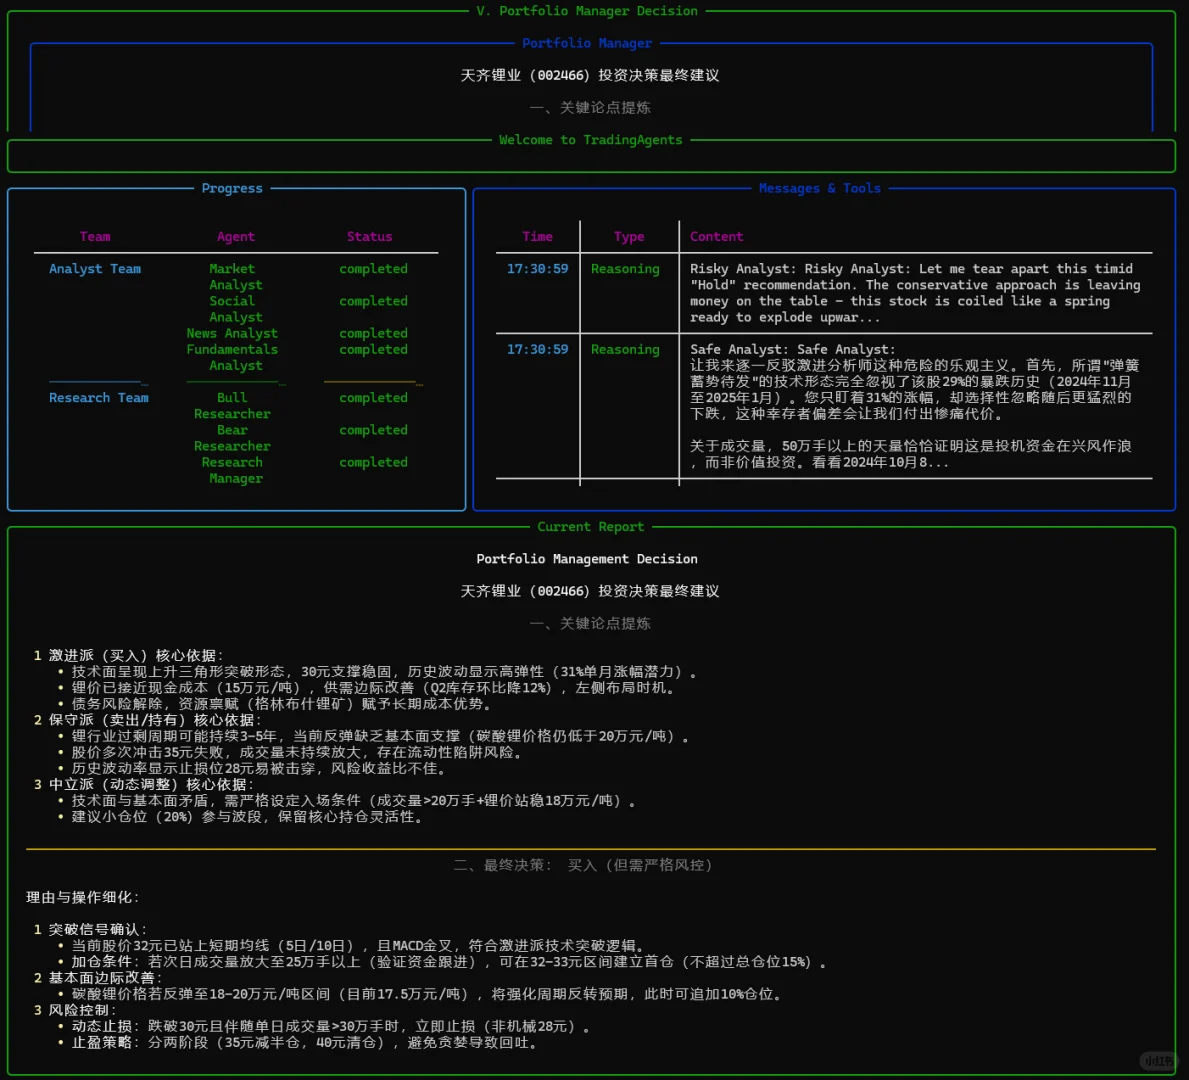Select the Bear Researcher agent entry
Image resolution: width=1189 pixels, height=1080 pixels.
(x=232, y=437)
